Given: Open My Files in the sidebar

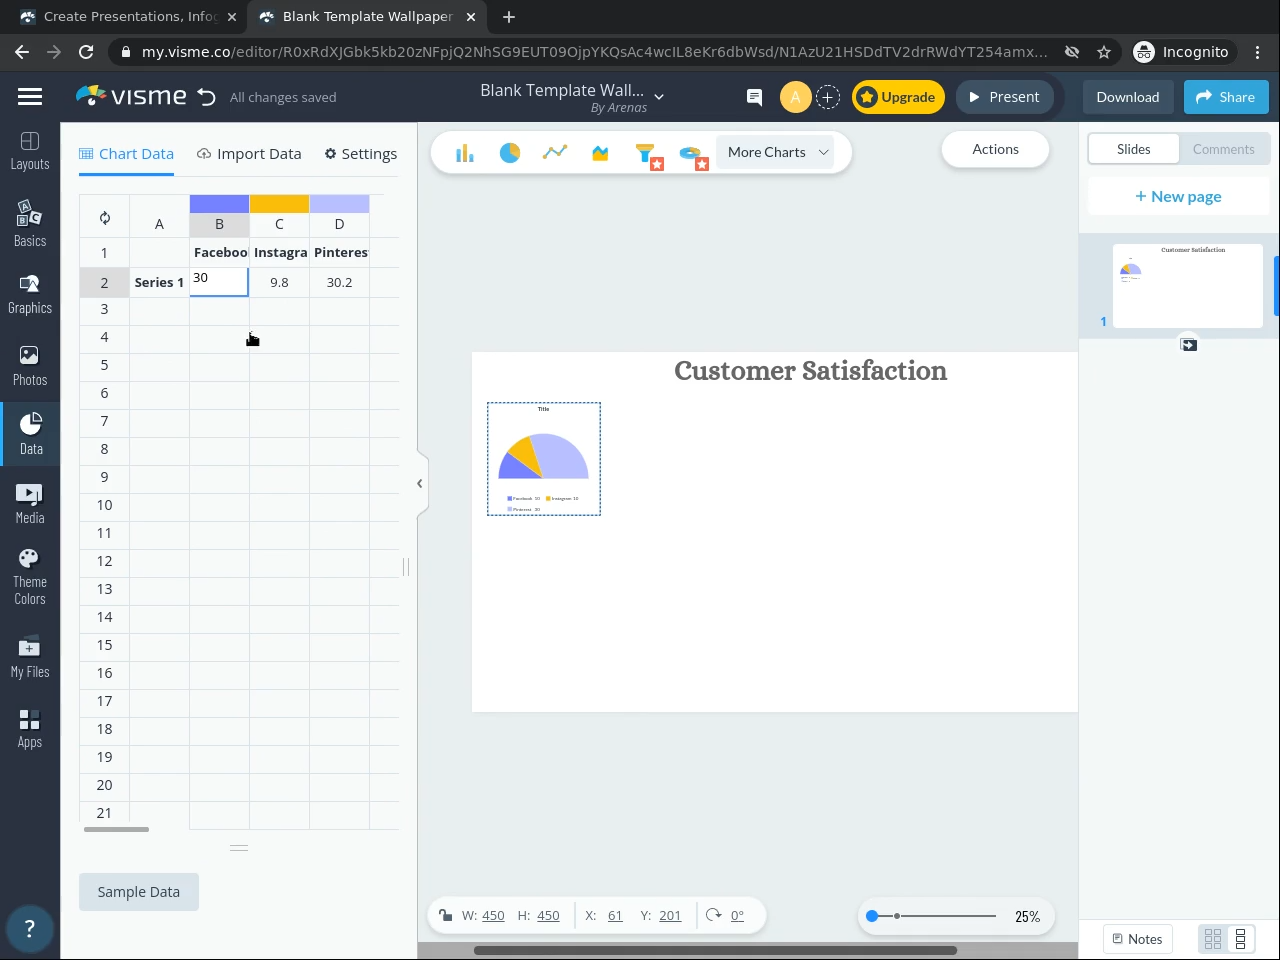Looking at the screenshot, I should [x=30, y=658].
